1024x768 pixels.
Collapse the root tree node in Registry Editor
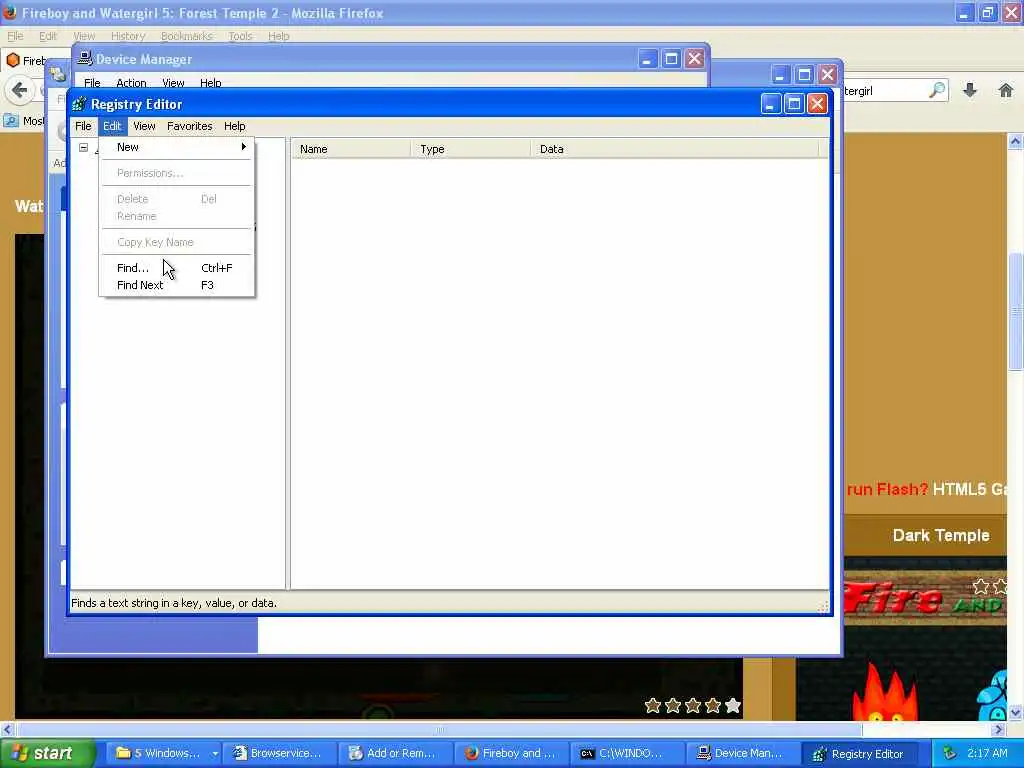(x=84, y=148)
